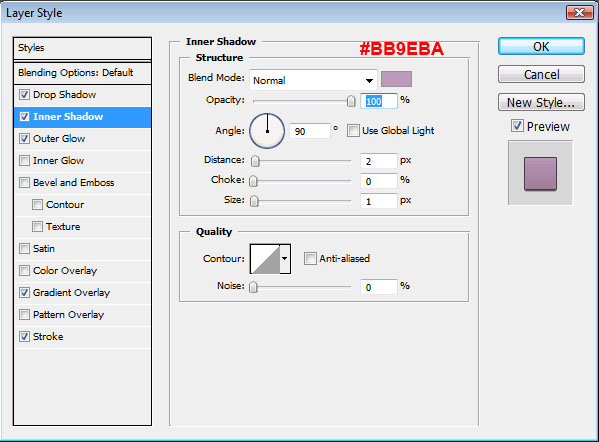Viewport: 599px width, 442px height.
Task: Click the contour curve thumbnail
Action: [x=265, y=259]
